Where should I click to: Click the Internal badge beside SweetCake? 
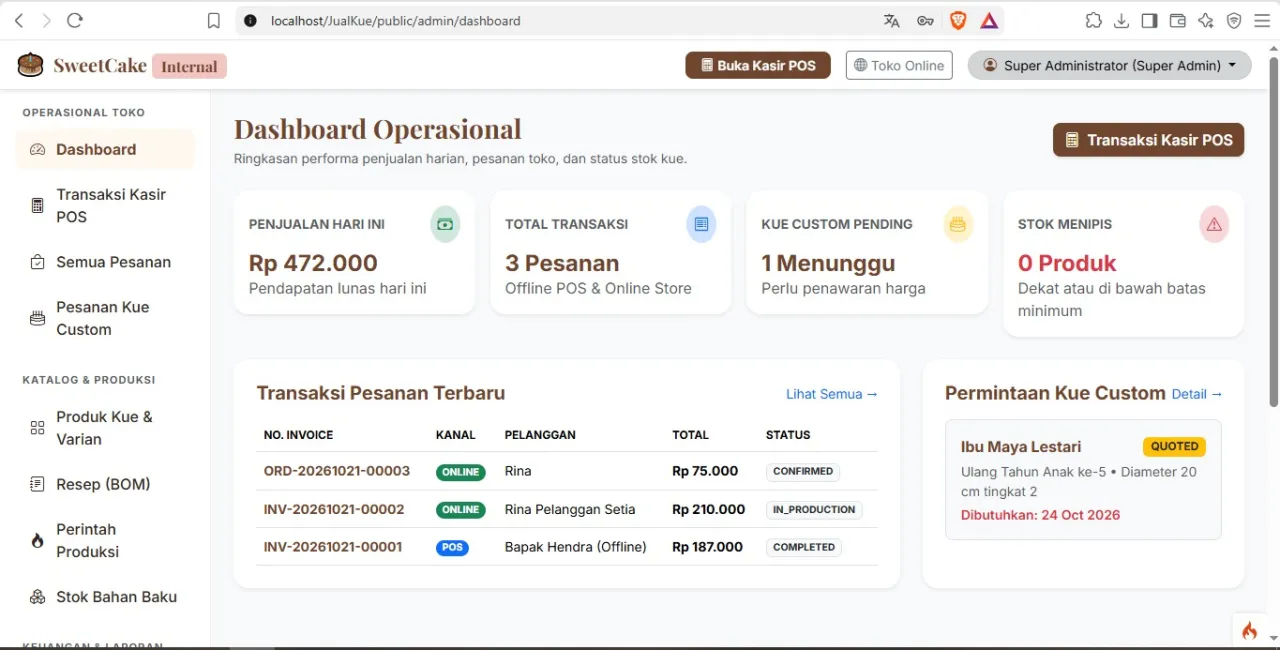(x=189, y=66)
